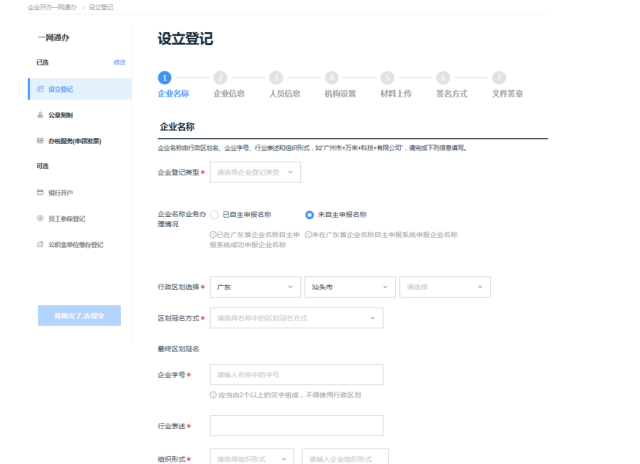Screen dimensions: 640x464
Task: Go to step 企业名称 label
Action: click(x=173, y=93)
